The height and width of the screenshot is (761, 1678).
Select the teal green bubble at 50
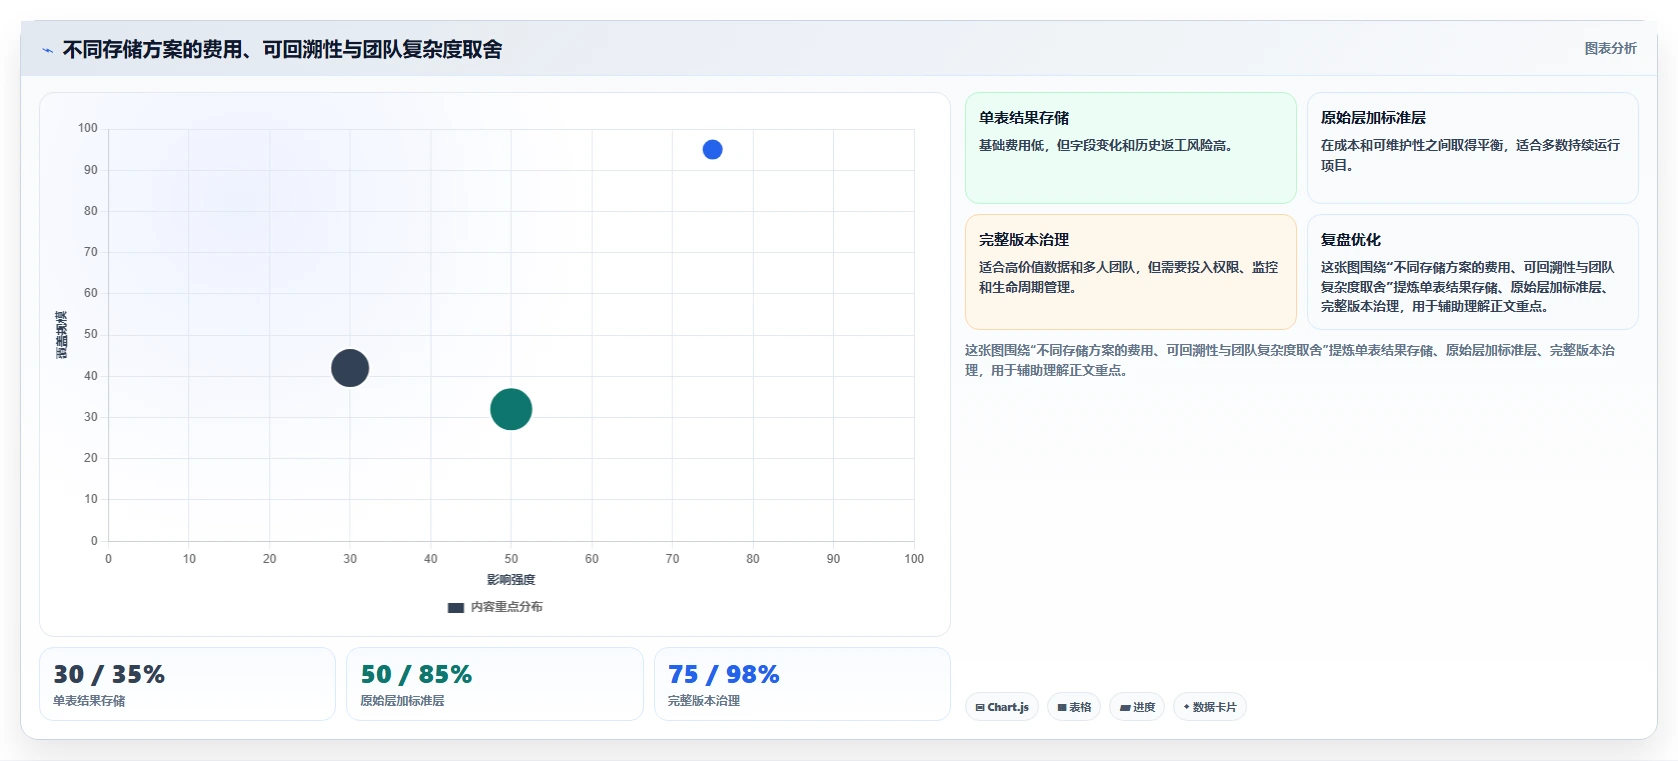(x=511, y=409)
